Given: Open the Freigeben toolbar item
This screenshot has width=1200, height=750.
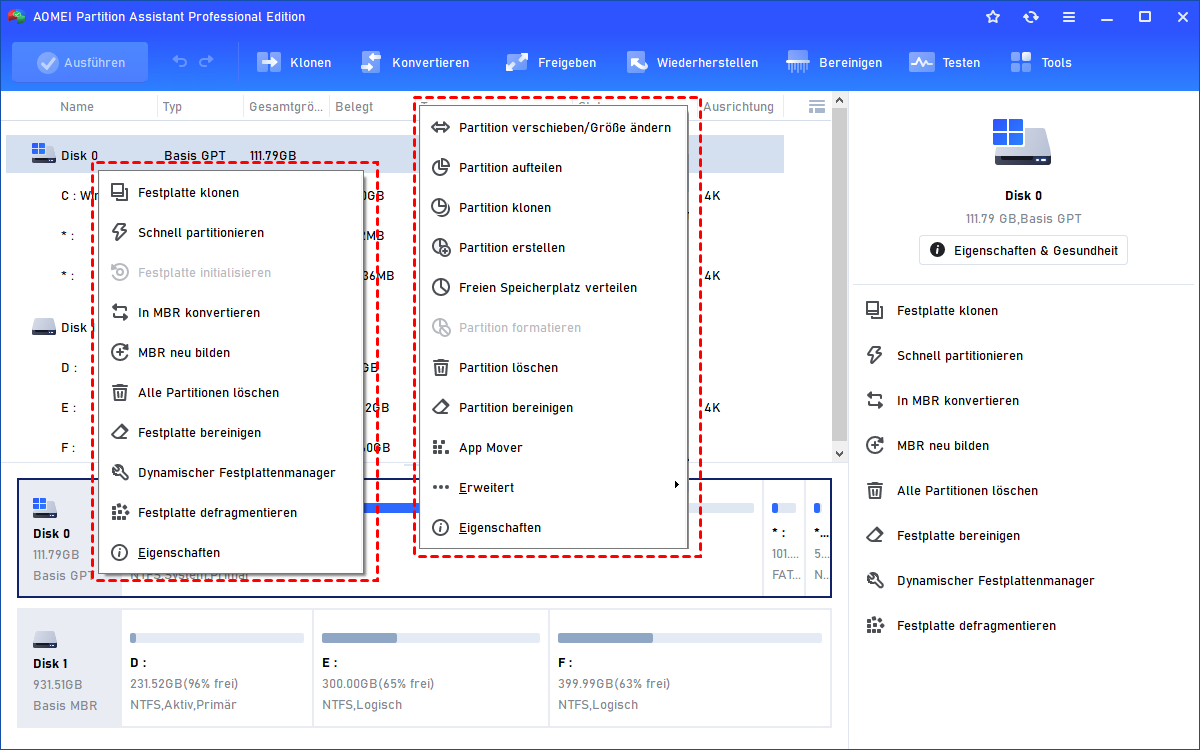Looking at the screenshot, I should click(x=550, y=62).
